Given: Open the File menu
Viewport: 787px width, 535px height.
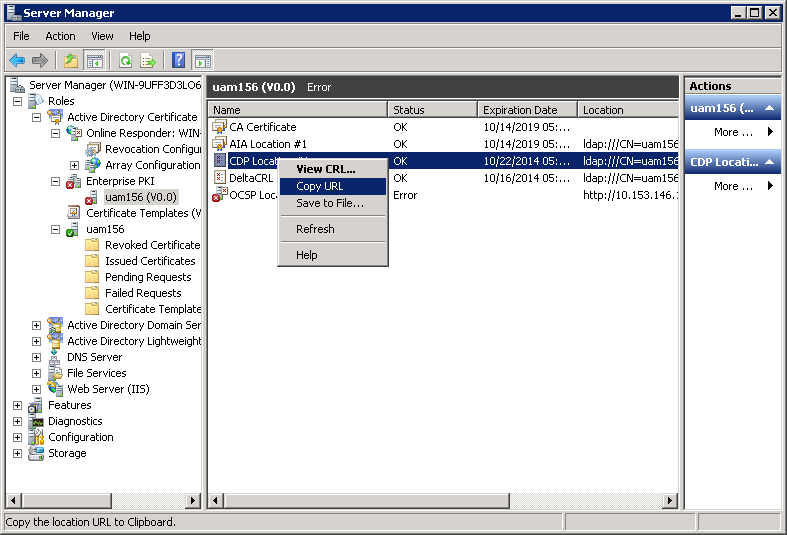Looking at the screenshot, I should click(x=21, y=36).
